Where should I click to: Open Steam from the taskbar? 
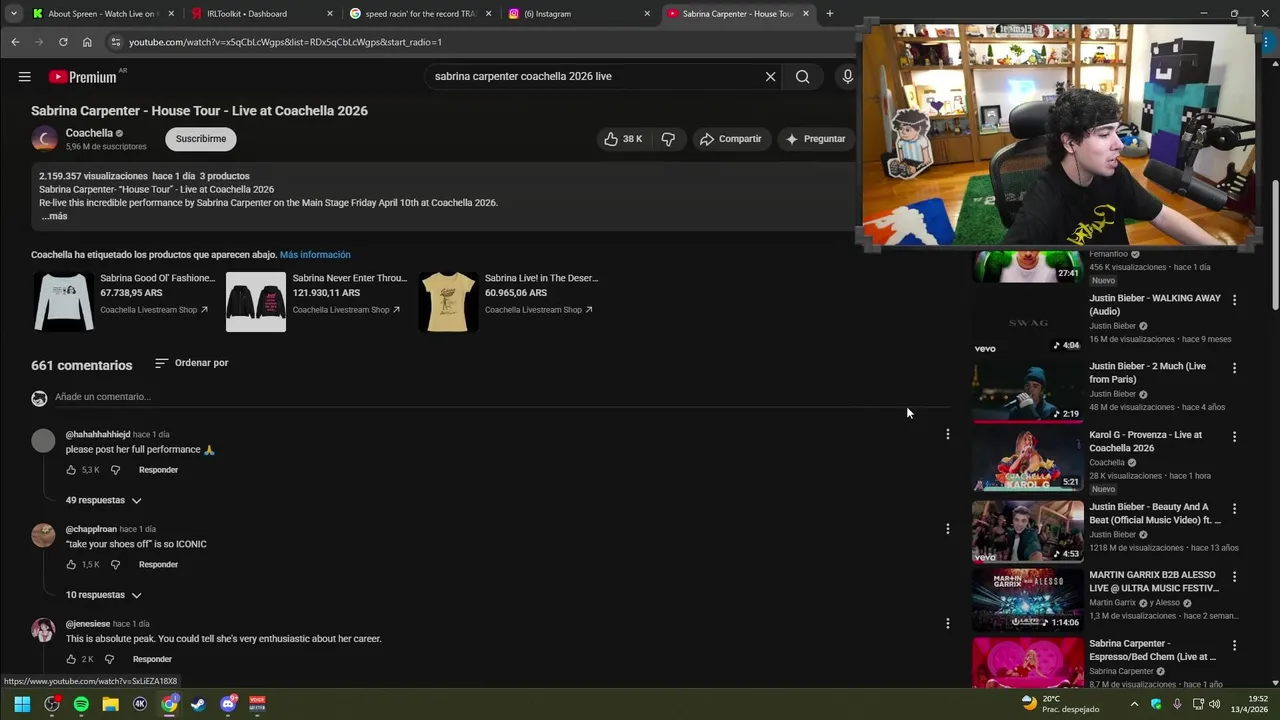[198, 704]
